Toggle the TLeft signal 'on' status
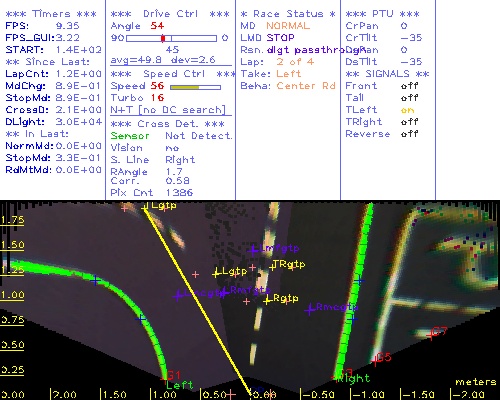The width and height of the screenshot is (500, 400). coord(407,110)
